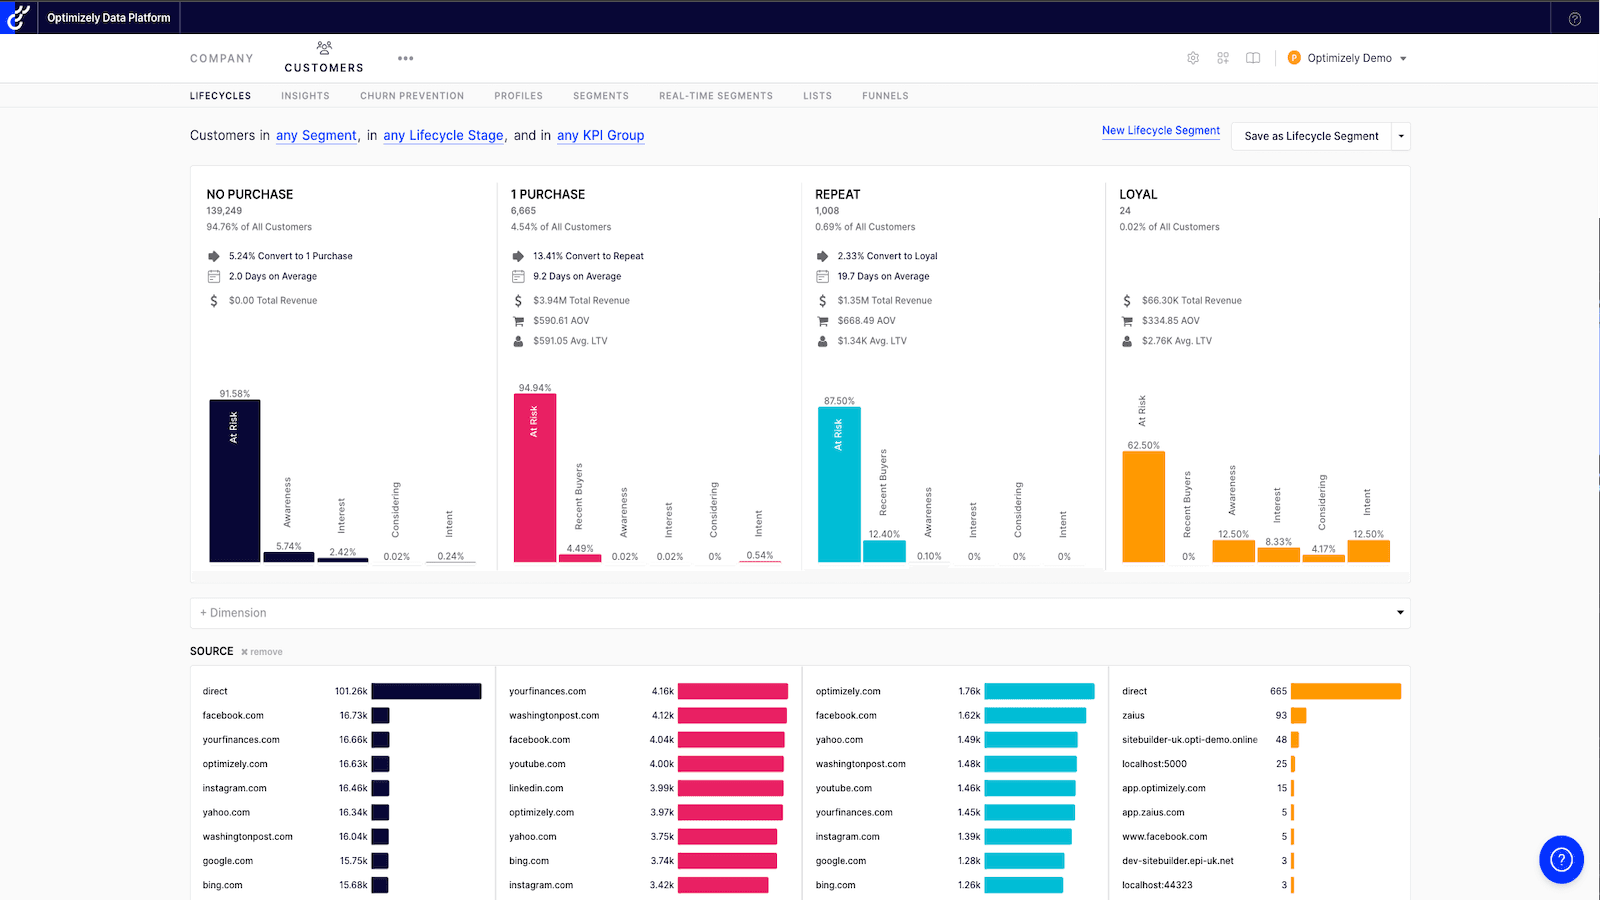The height and width of the screenshot is (900, 1600).
Task: Select the At Risk bar in NO PURCHASE chart
Action: [234, 480]
